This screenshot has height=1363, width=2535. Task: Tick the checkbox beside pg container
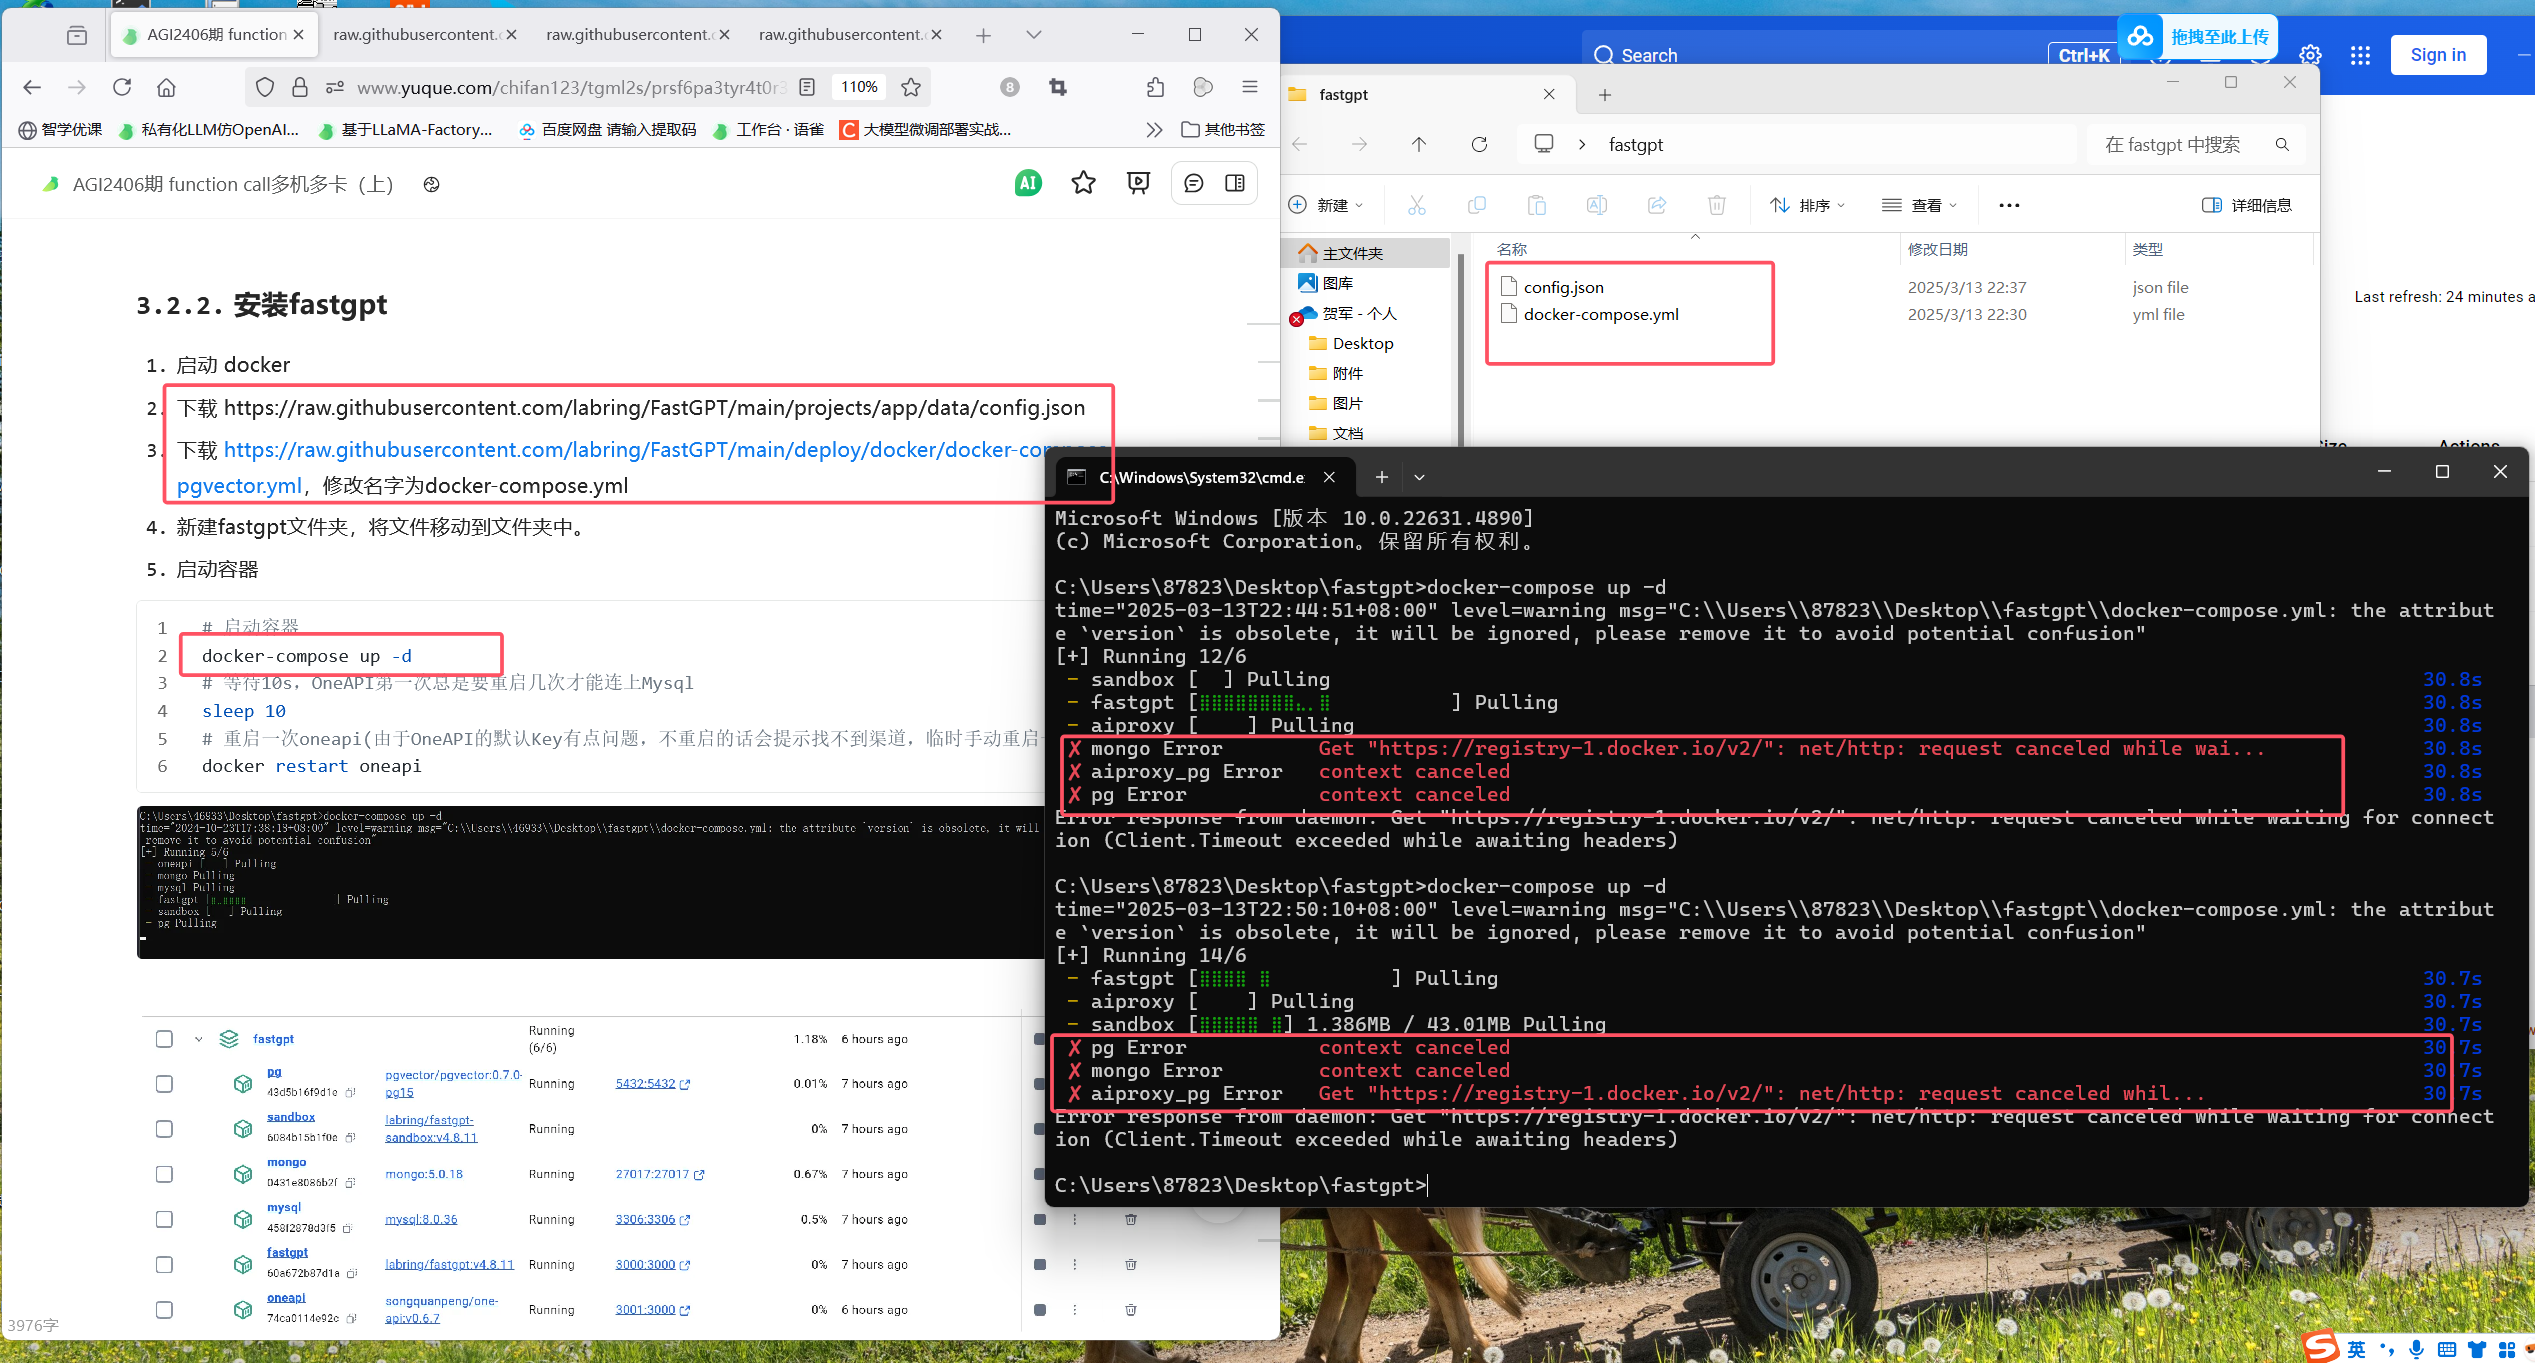coord(164,1084)
